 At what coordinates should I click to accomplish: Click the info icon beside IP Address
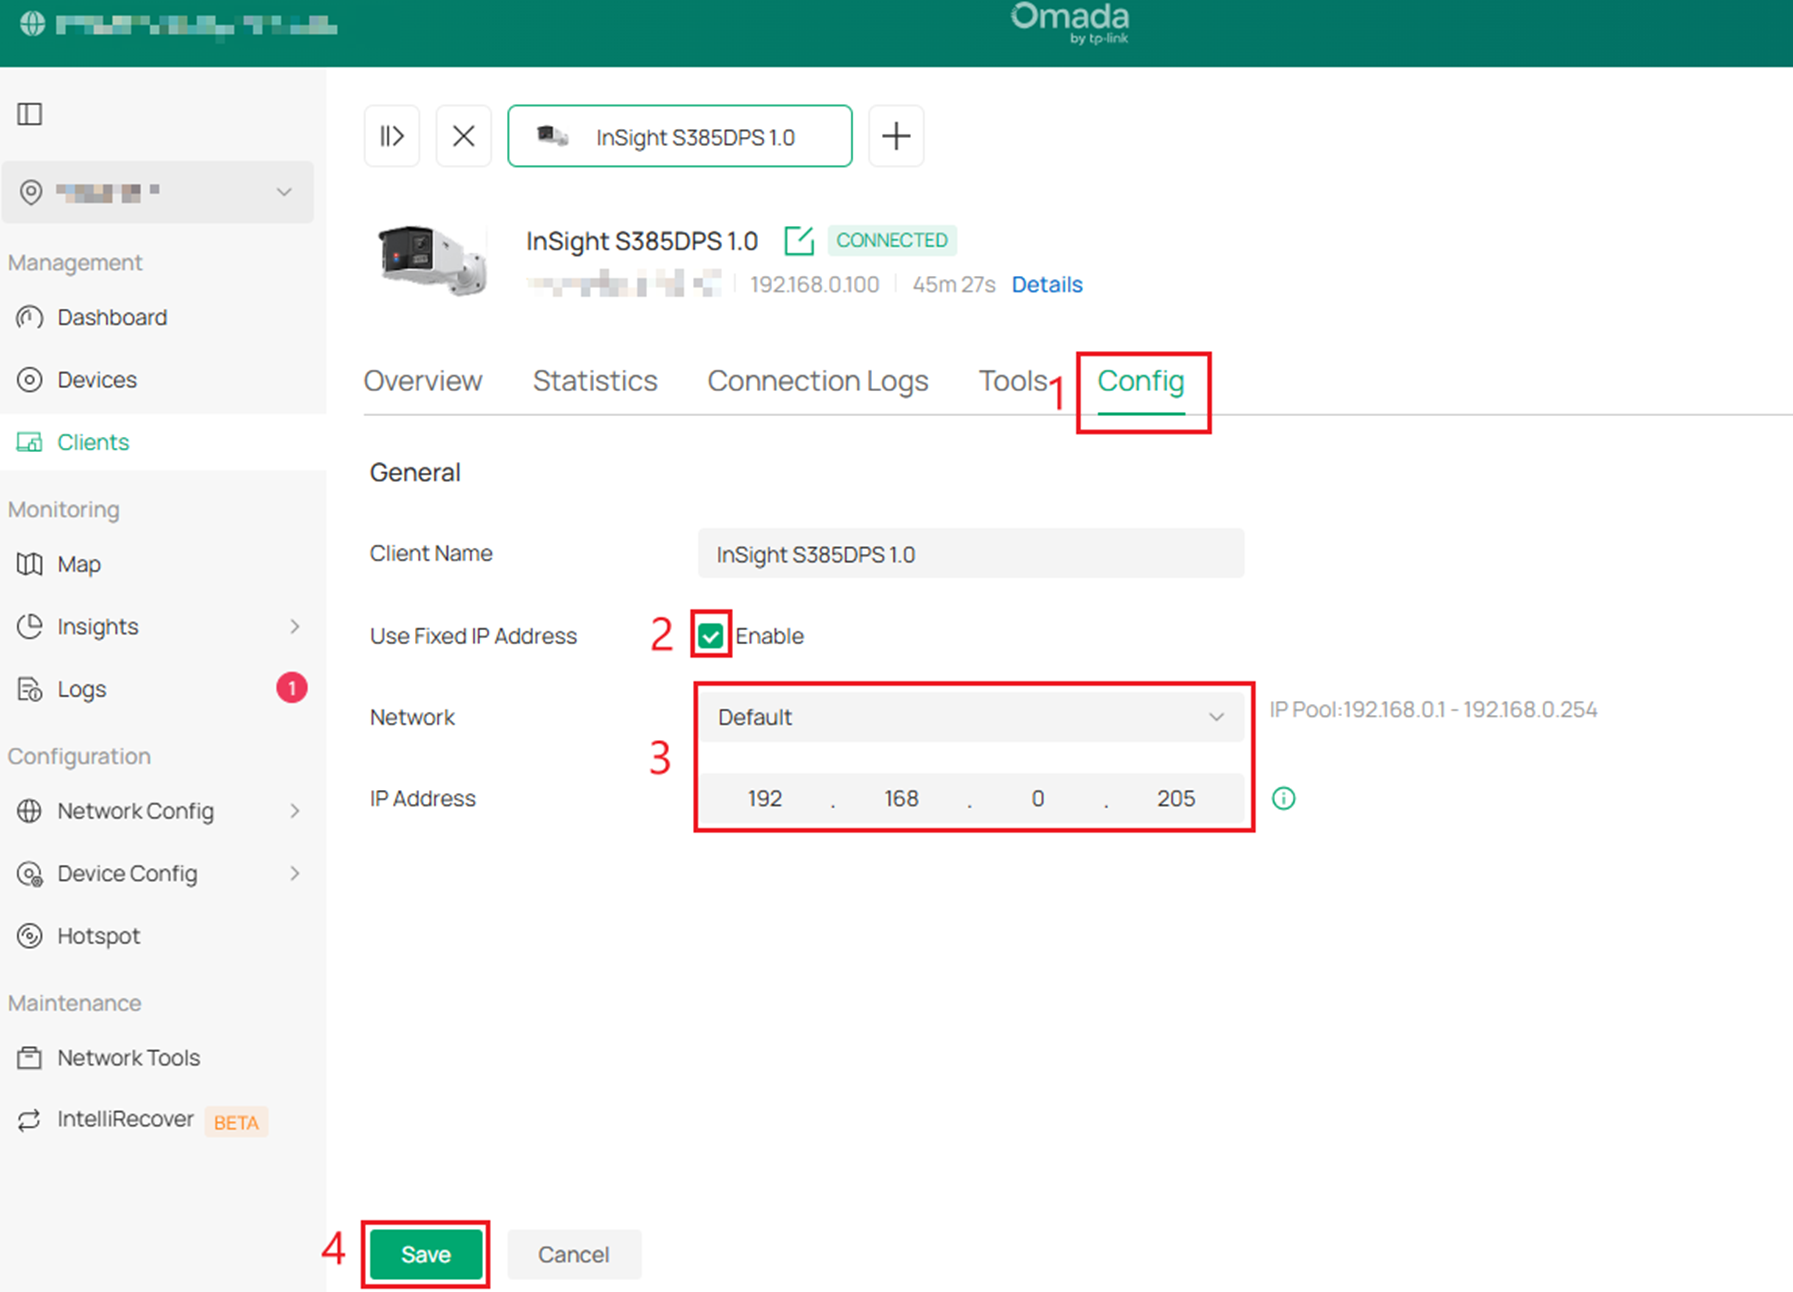coord(1284,798)
